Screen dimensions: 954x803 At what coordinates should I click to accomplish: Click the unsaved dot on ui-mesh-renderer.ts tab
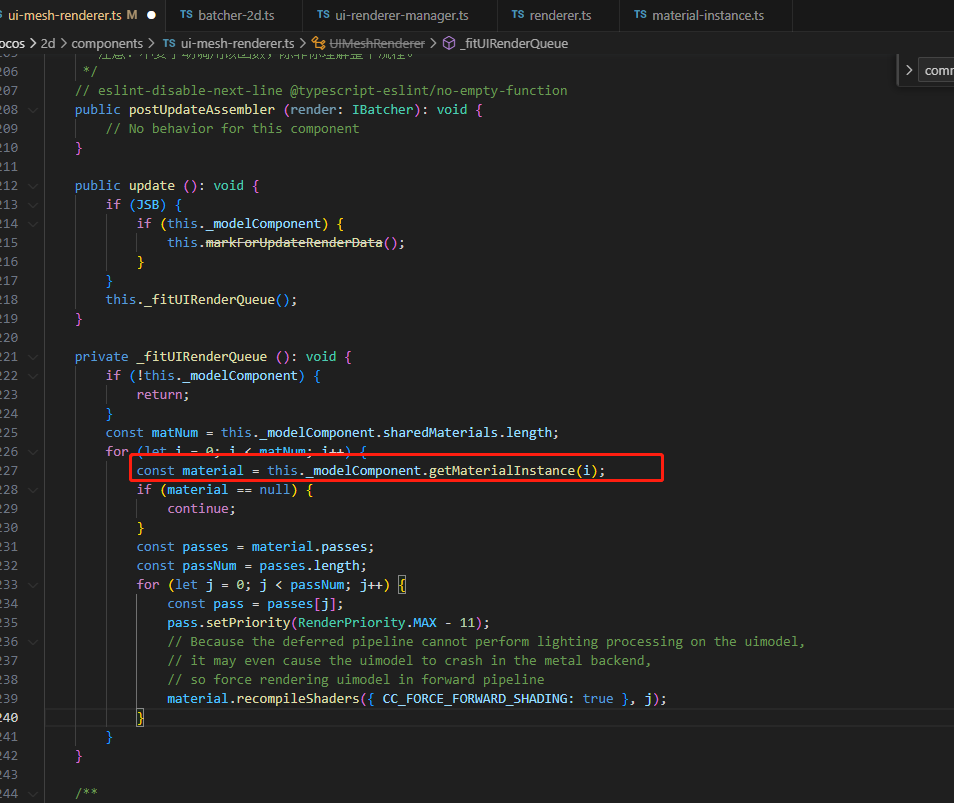click(151, 15)
